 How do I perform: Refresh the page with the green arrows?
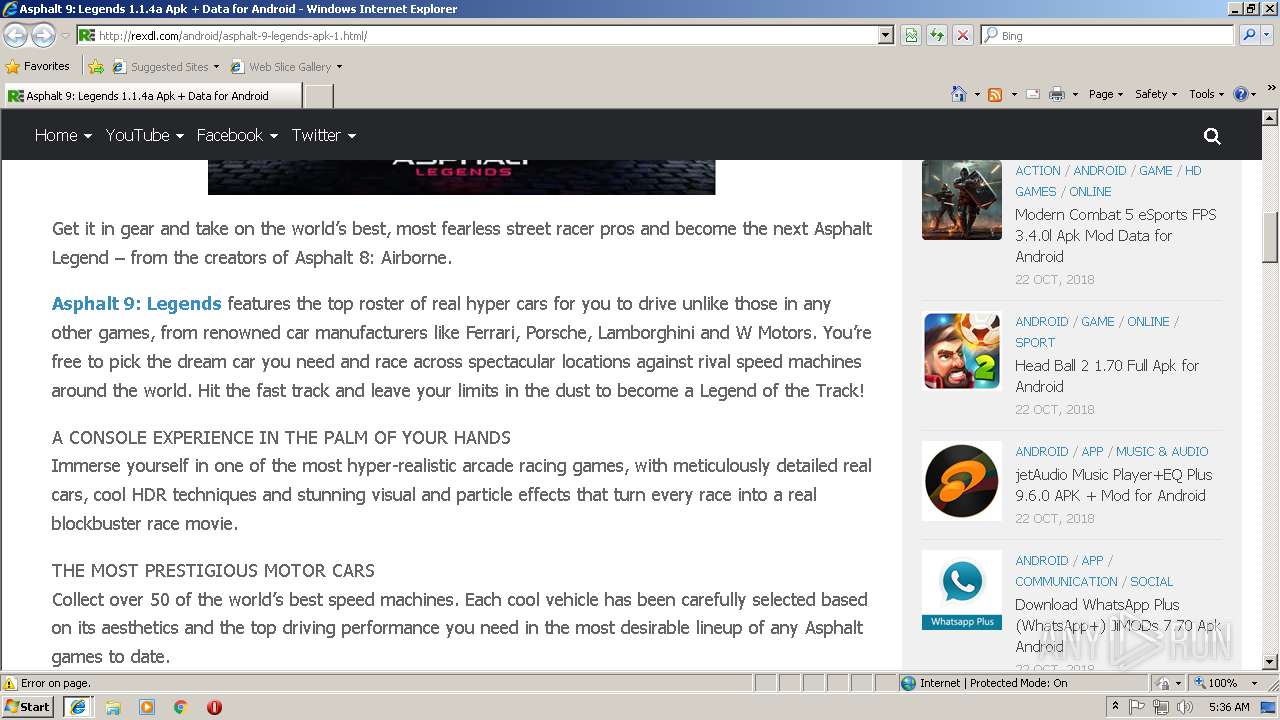point(937,35)
